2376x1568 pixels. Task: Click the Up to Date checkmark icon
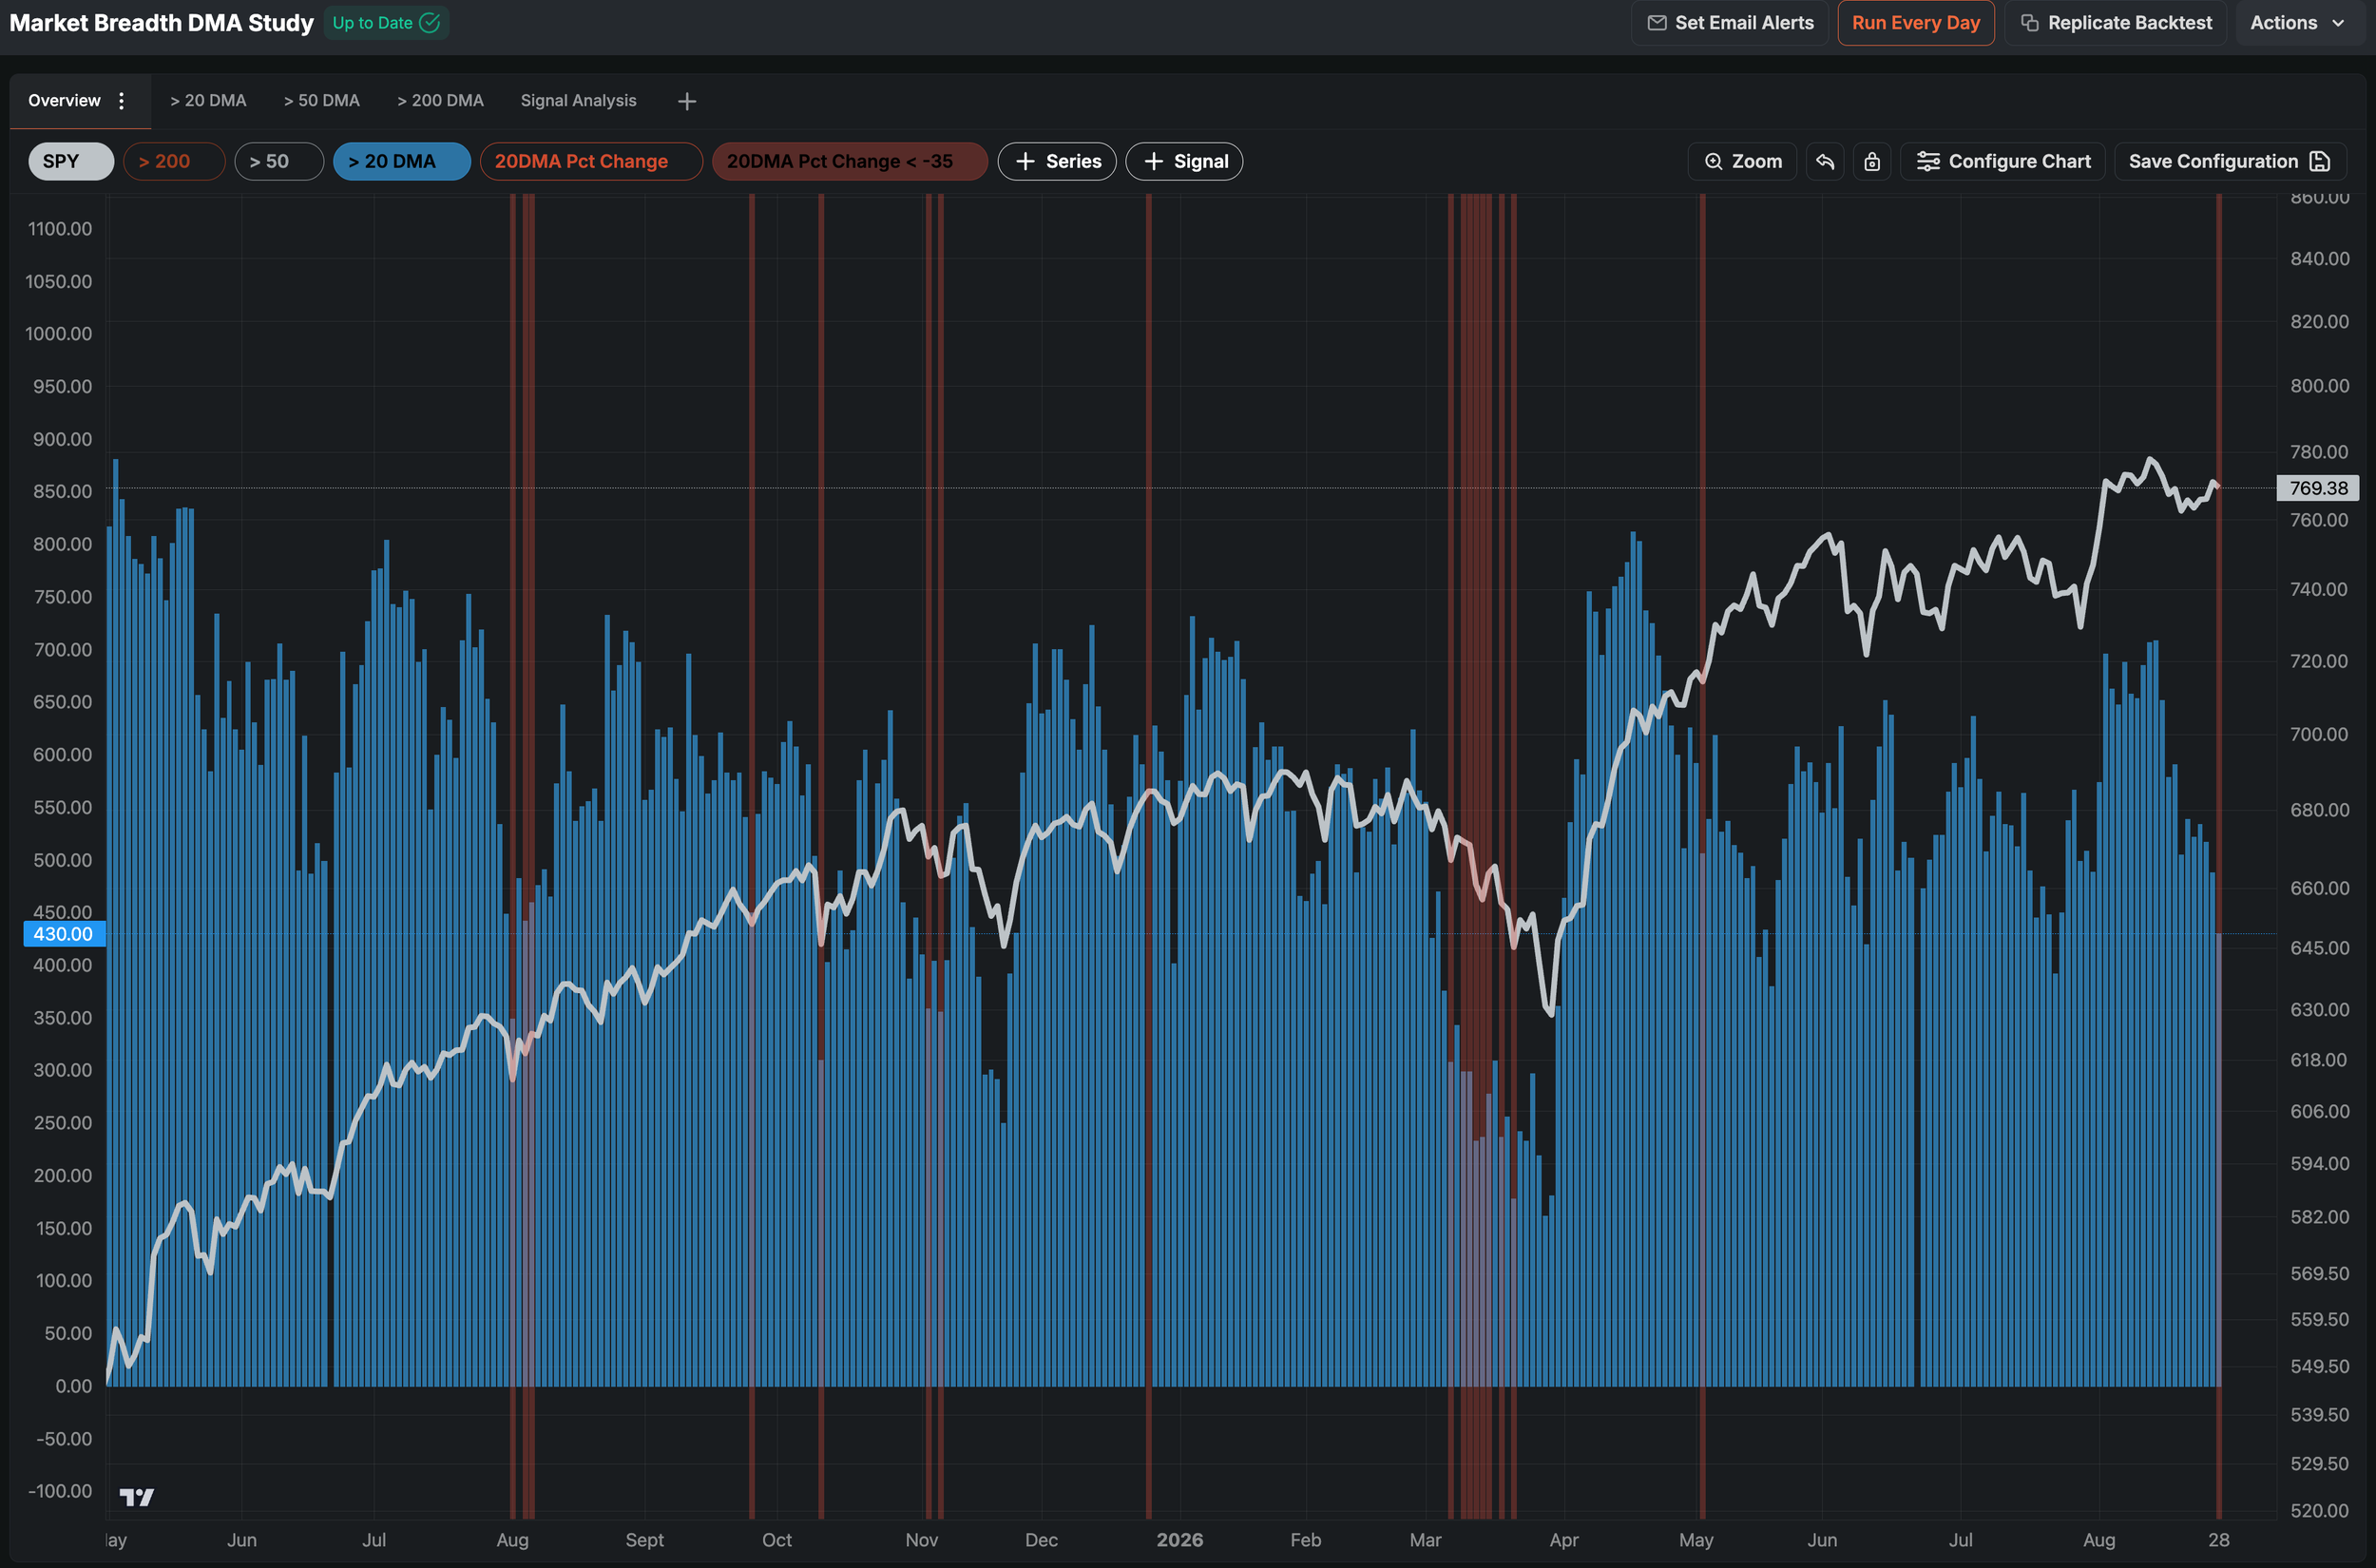coord(430,23)
